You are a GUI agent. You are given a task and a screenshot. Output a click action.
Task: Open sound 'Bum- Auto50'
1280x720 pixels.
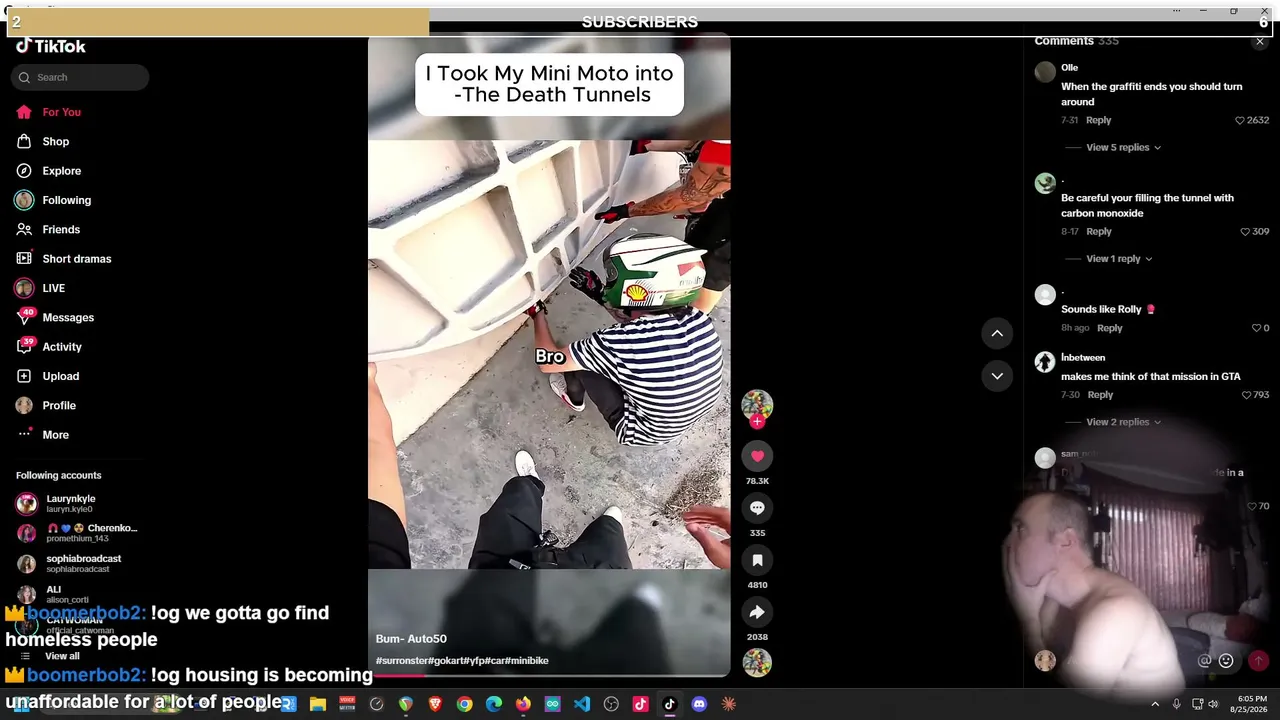(x=411, y=639)
